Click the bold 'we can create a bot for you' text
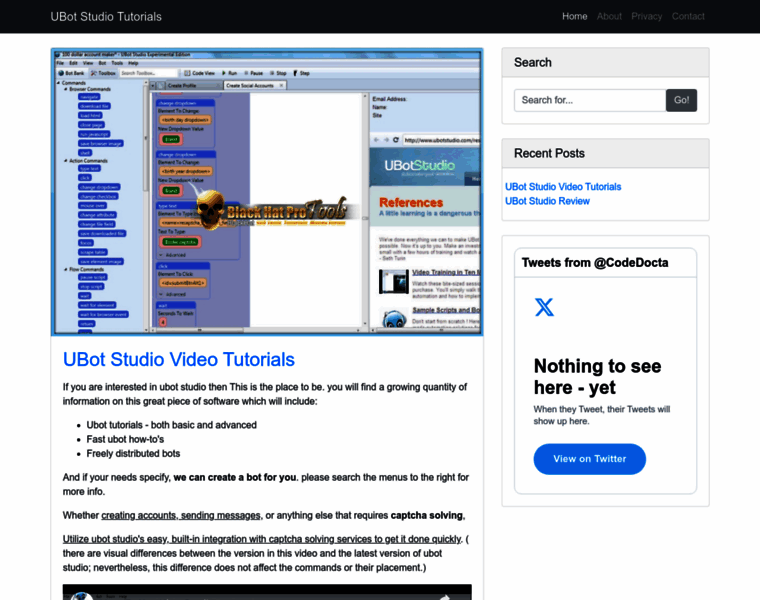The height and width of the screenshot is (600, 760). click(x=235, y=477)
